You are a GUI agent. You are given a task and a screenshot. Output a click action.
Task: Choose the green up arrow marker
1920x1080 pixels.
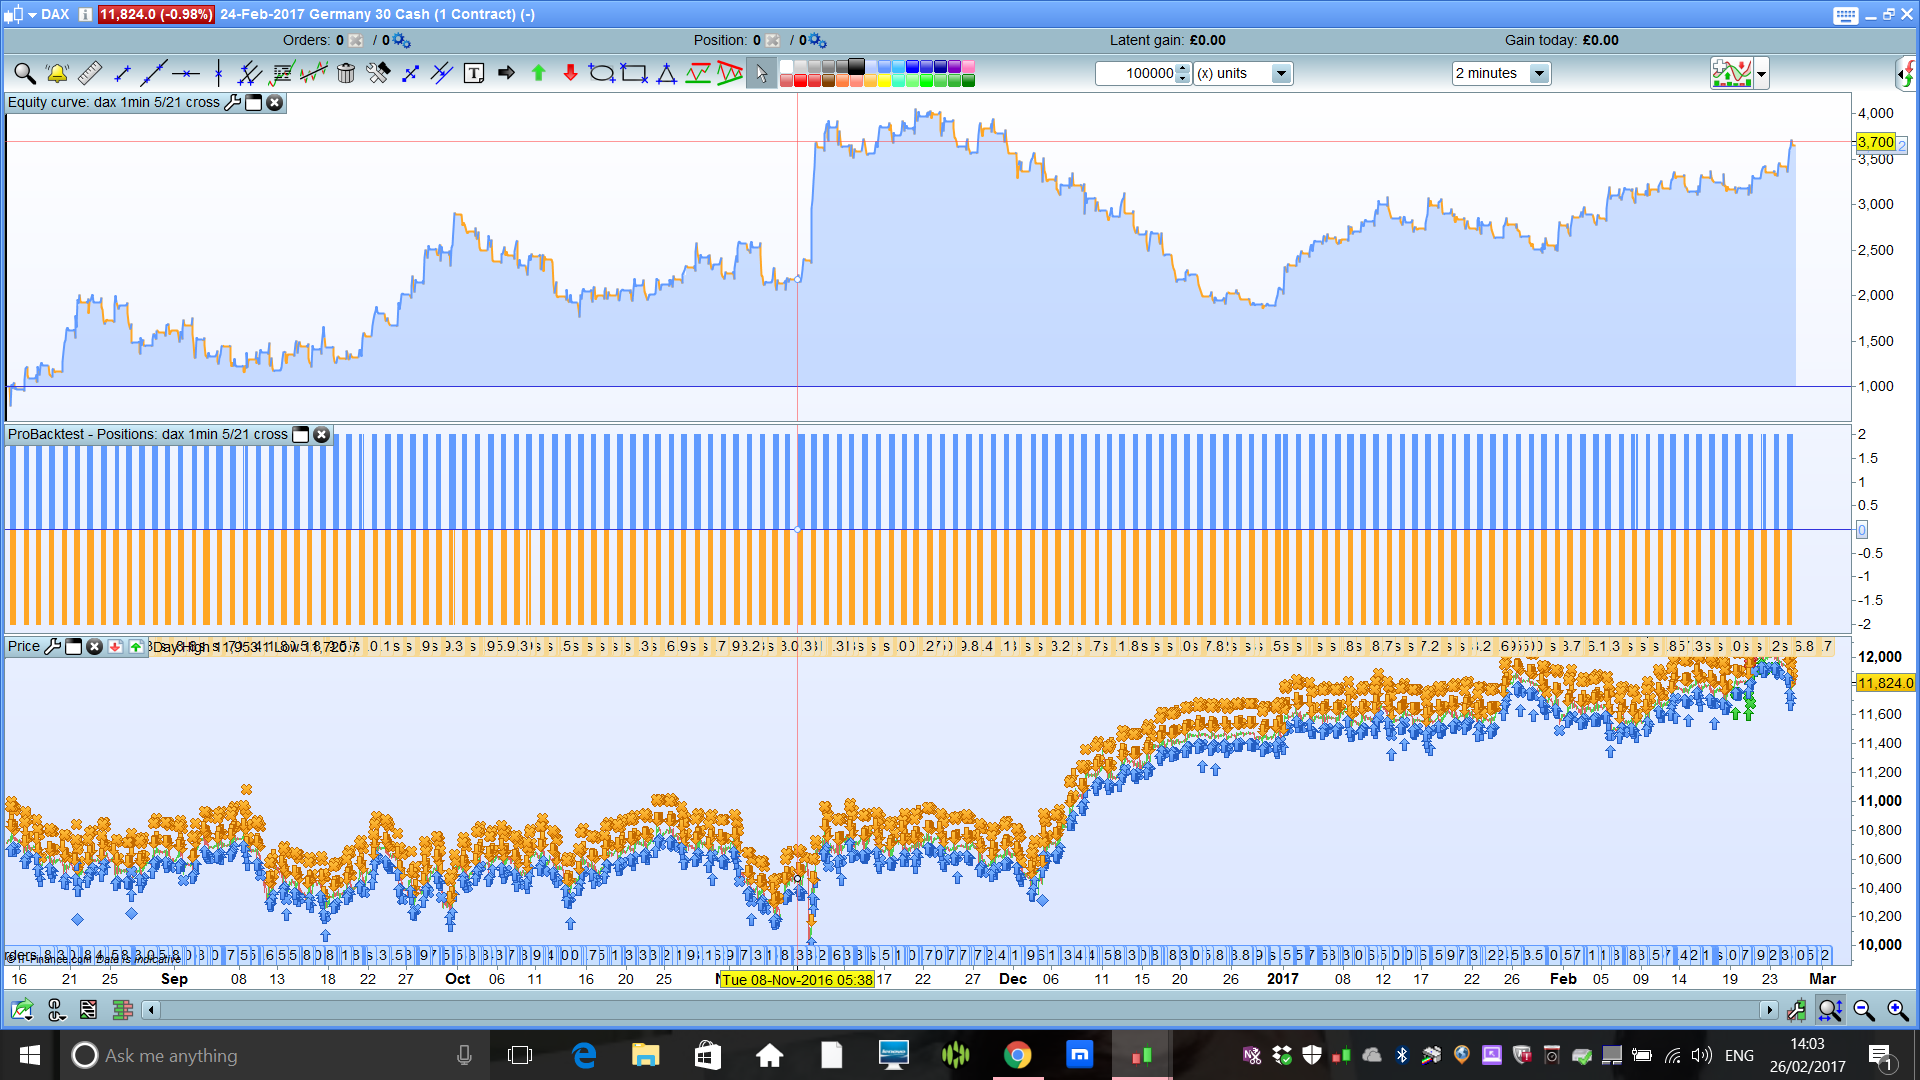(x=538, y=73)
